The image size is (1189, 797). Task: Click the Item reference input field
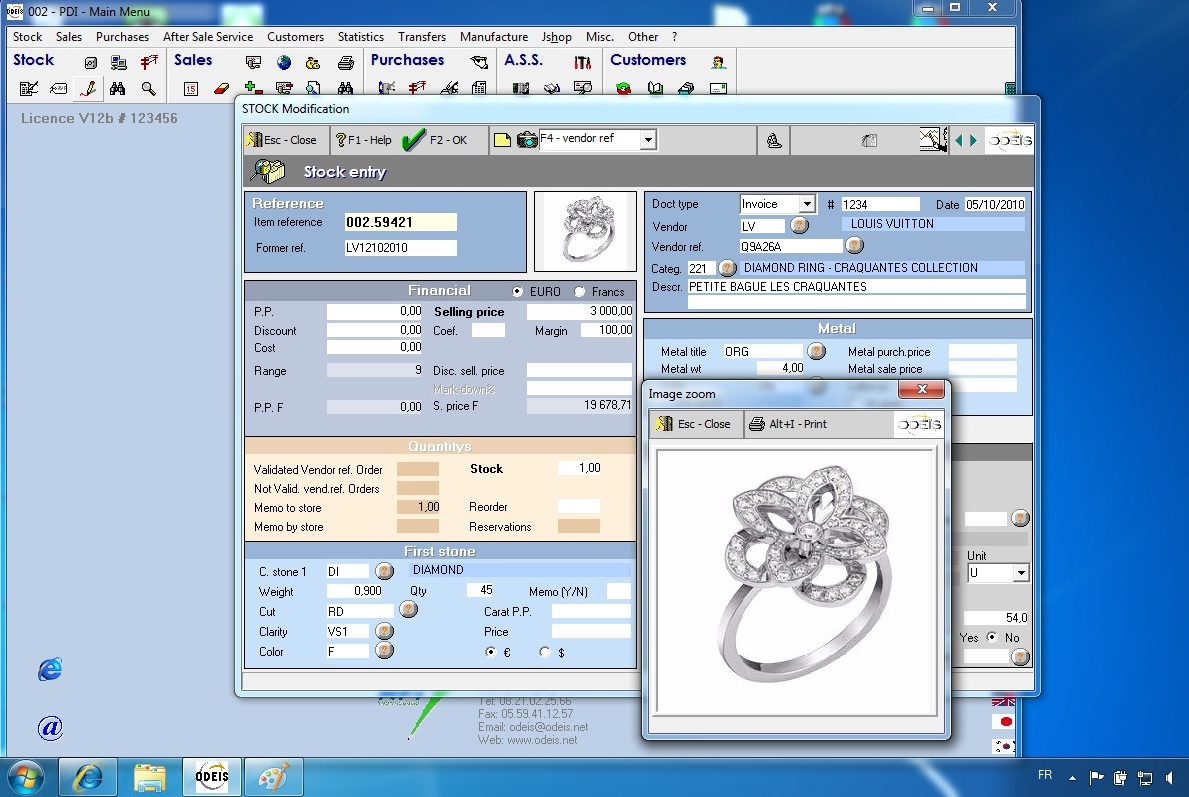(x=400, y=222)
